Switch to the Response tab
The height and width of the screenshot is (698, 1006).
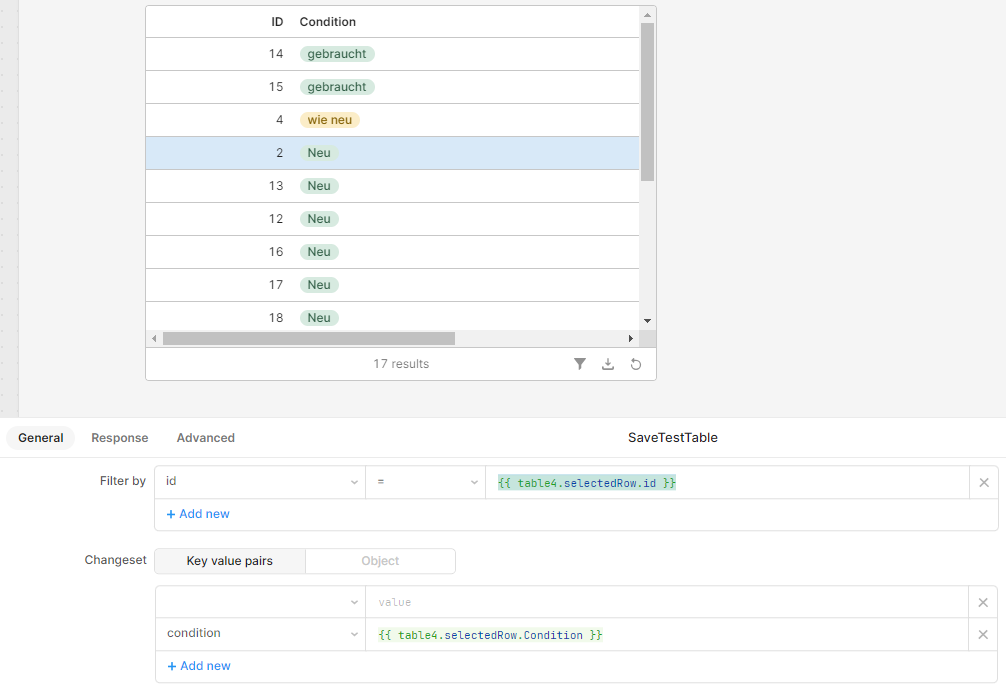click(x=119, y=438)
